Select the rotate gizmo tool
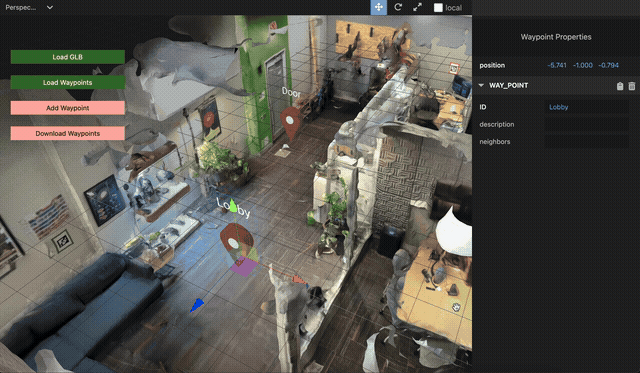Screen dimensions: 640x373 click(x=398, y=7)
